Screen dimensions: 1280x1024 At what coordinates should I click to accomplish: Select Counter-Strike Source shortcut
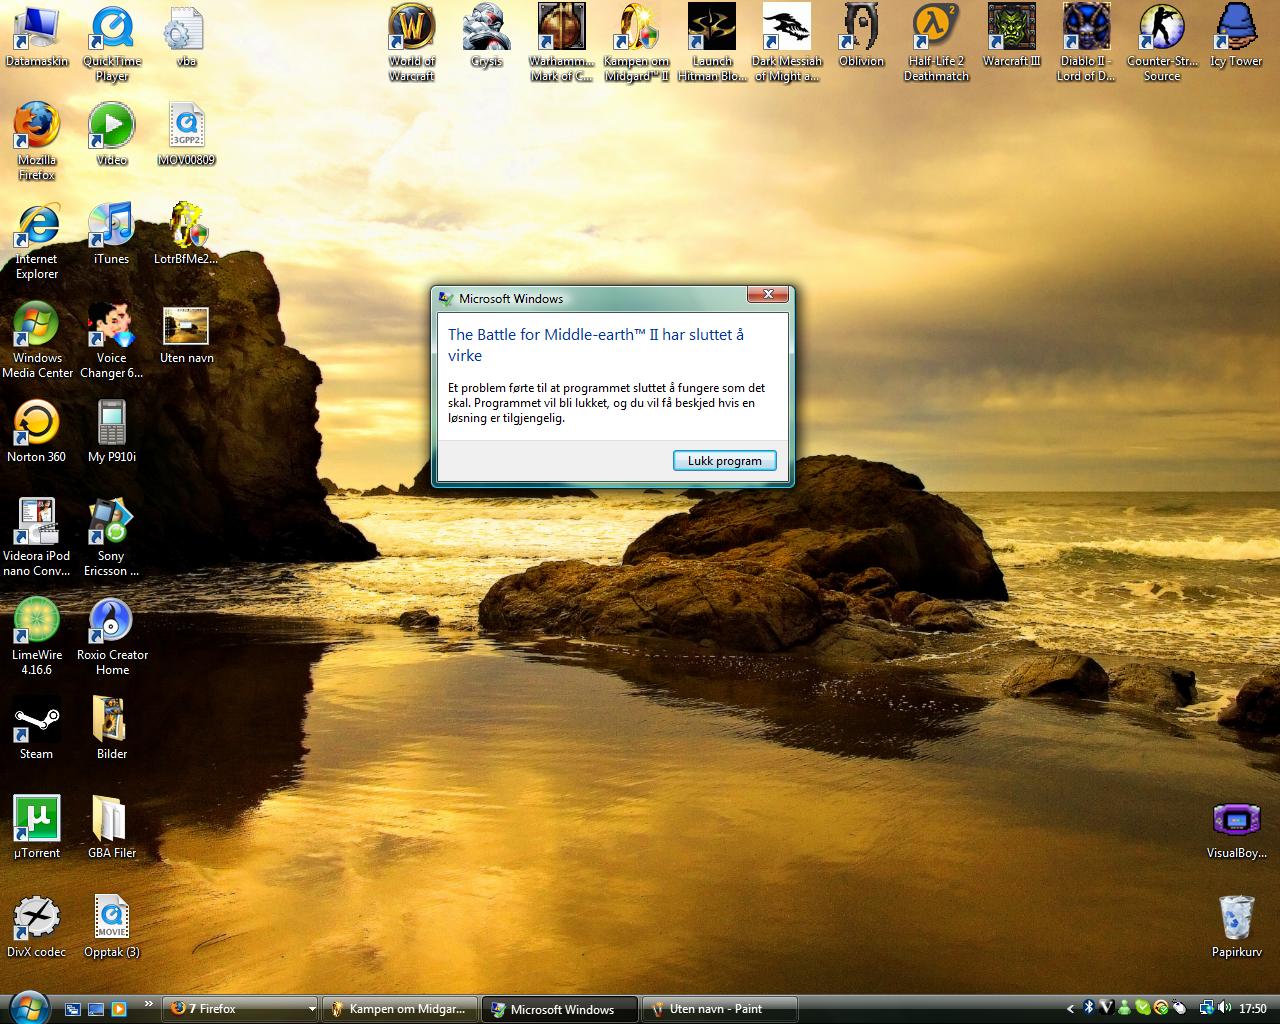pyautogui.click(x=1162, y=43)
